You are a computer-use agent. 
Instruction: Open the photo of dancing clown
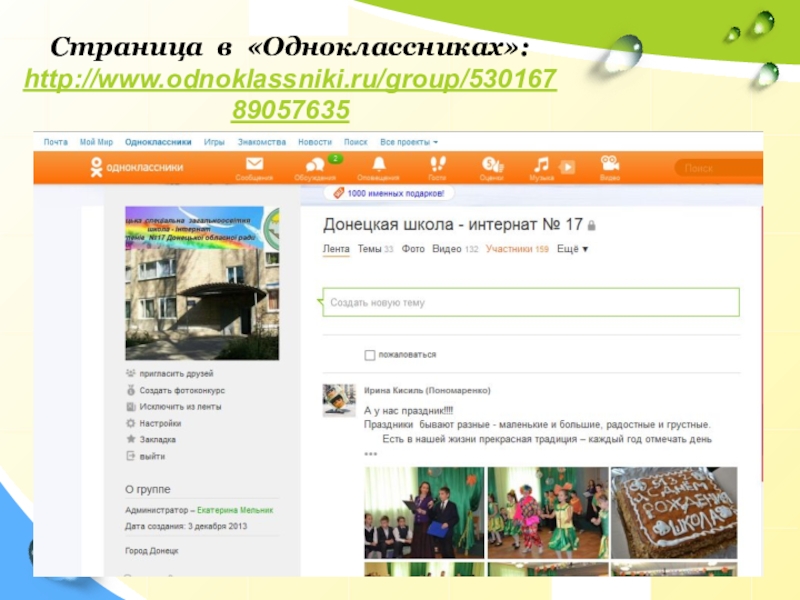point(548,513)
